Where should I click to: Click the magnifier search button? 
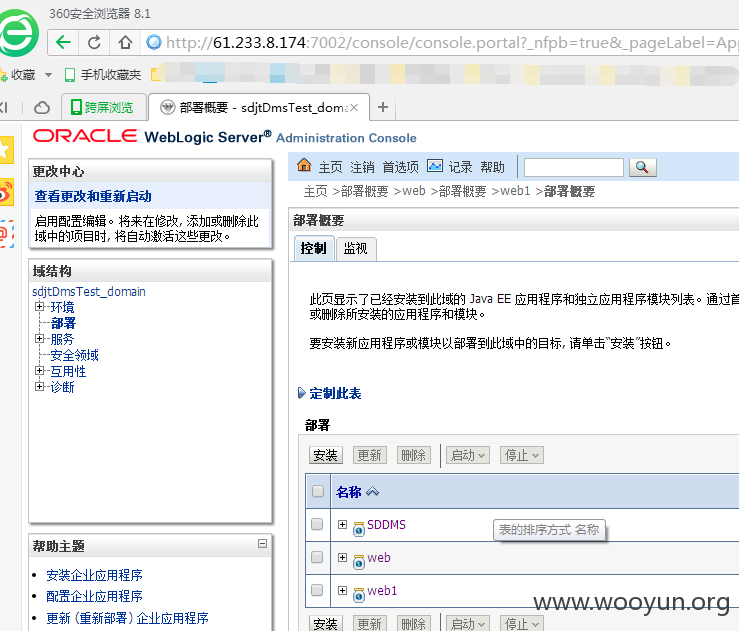[642, 167]
